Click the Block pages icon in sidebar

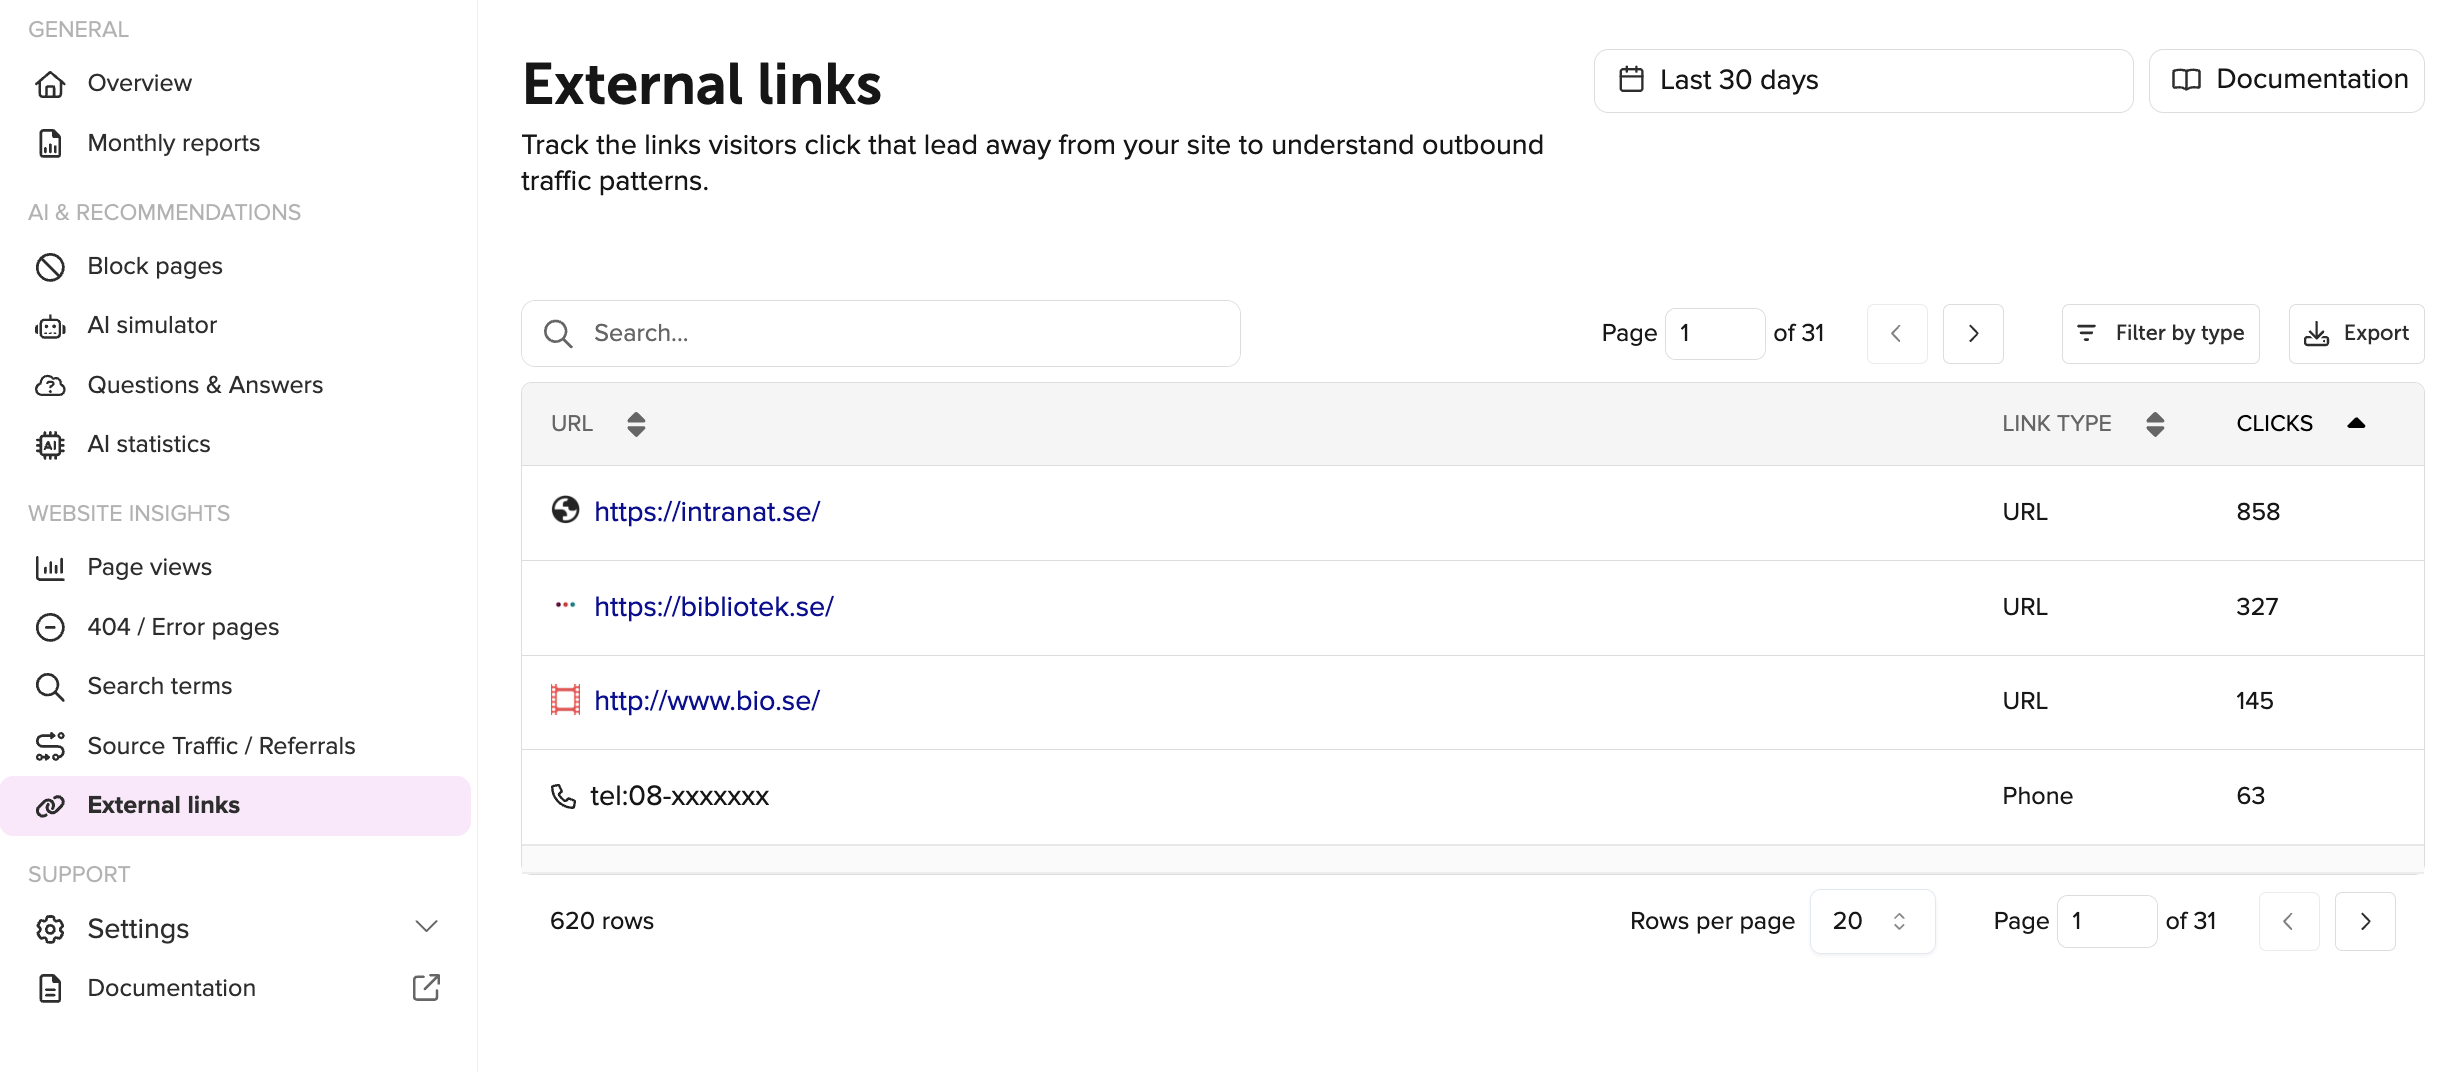point(50,267)
